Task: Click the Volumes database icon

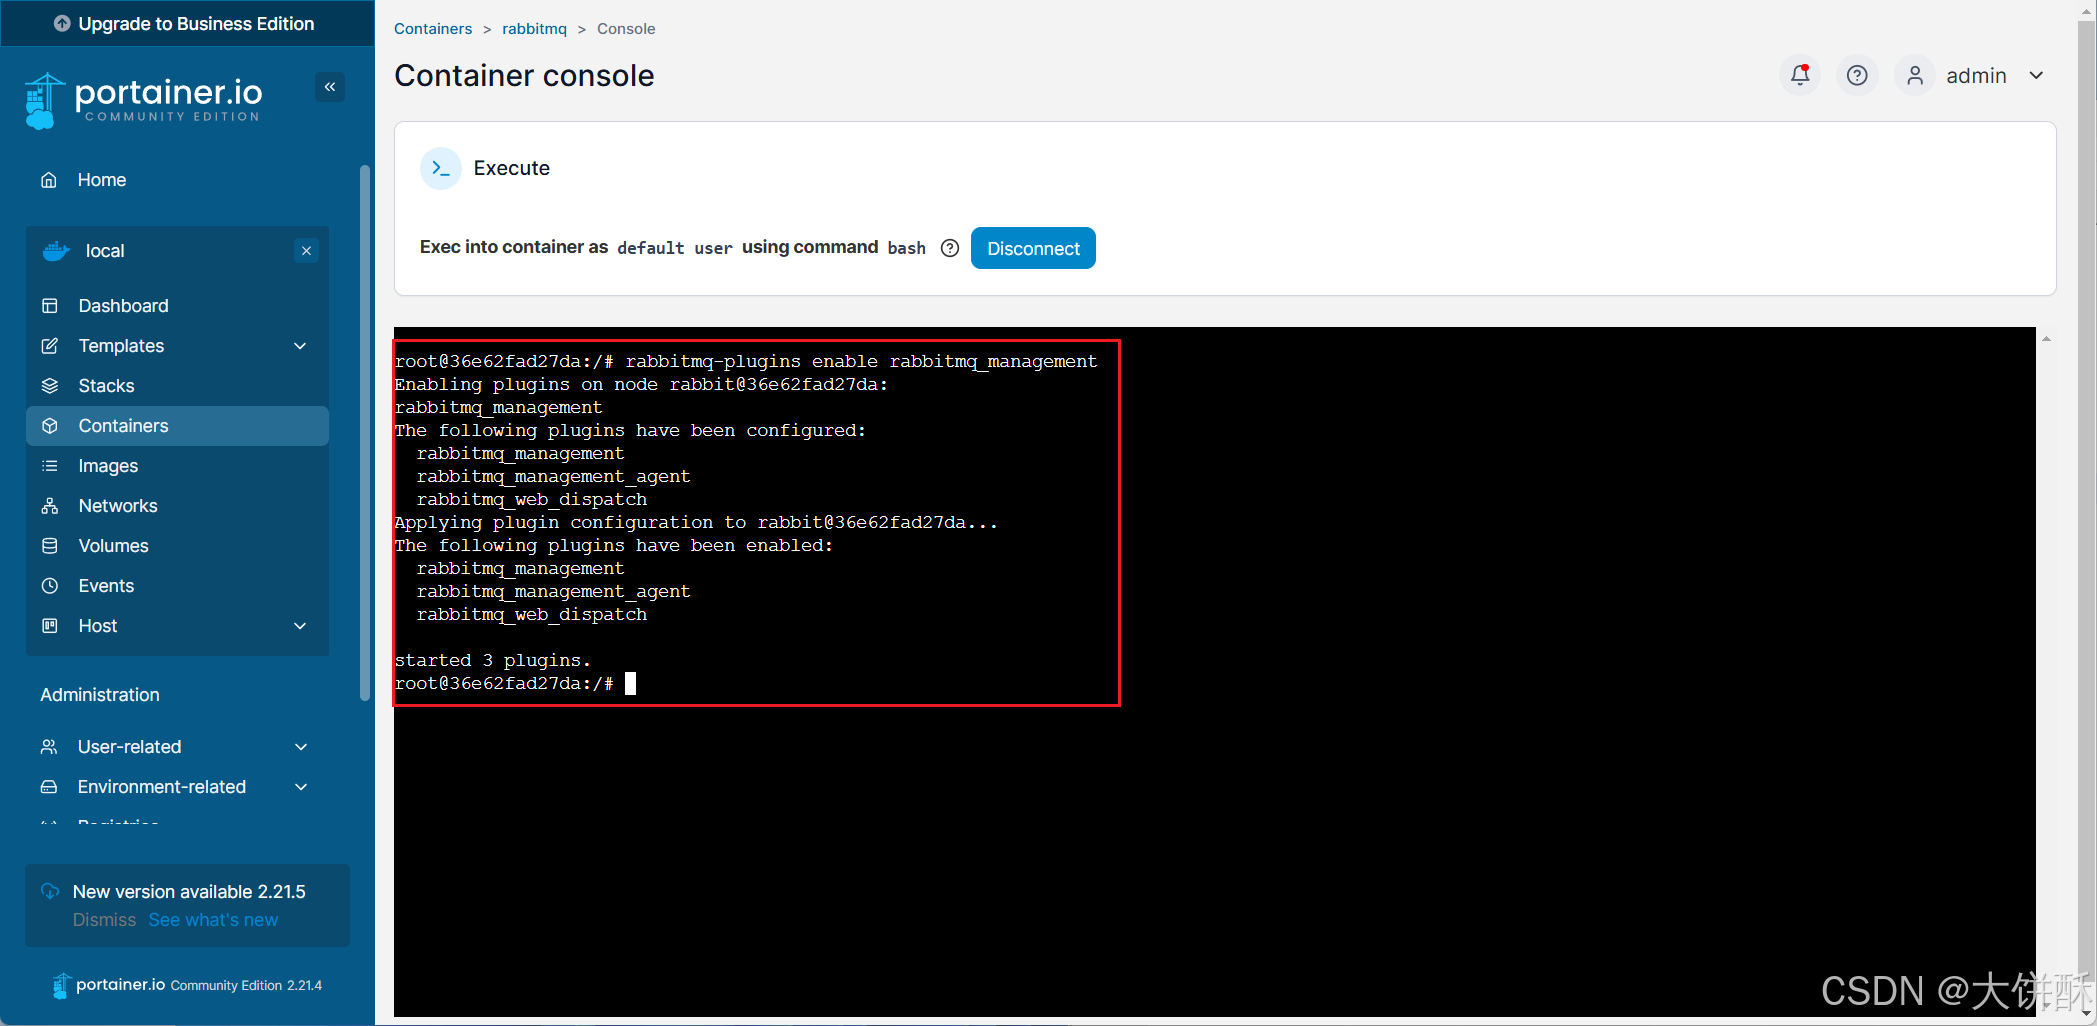Action: click(x=50, y=546)
